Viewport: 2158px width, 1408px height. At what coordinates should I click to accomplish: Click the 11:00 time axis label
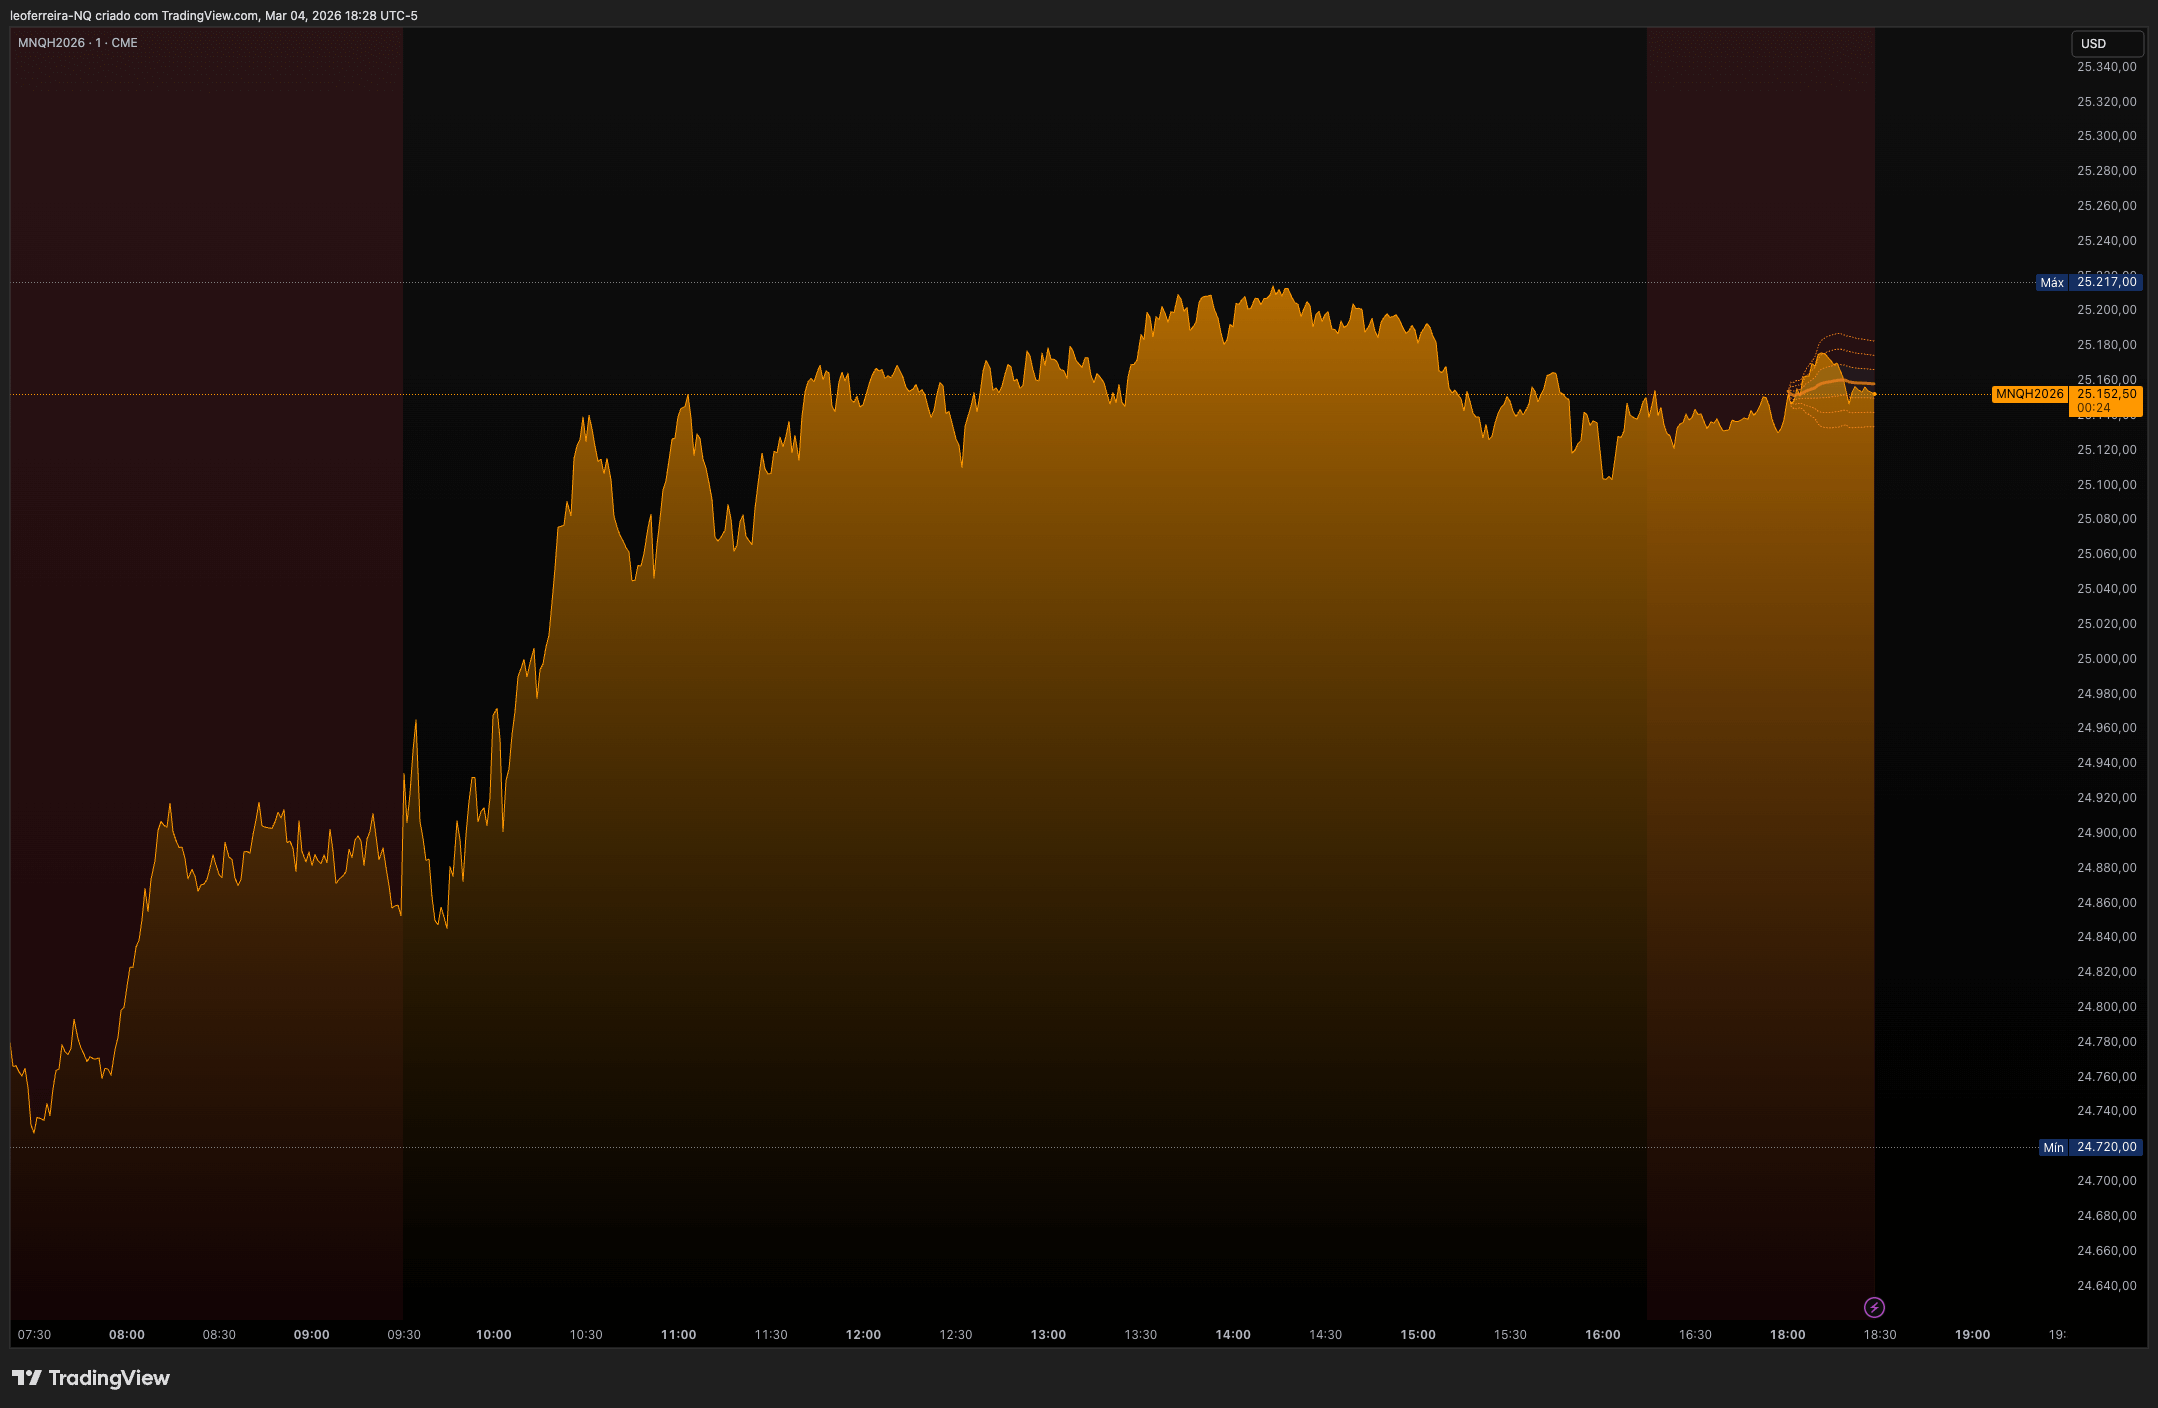[x=679, y=1335]
